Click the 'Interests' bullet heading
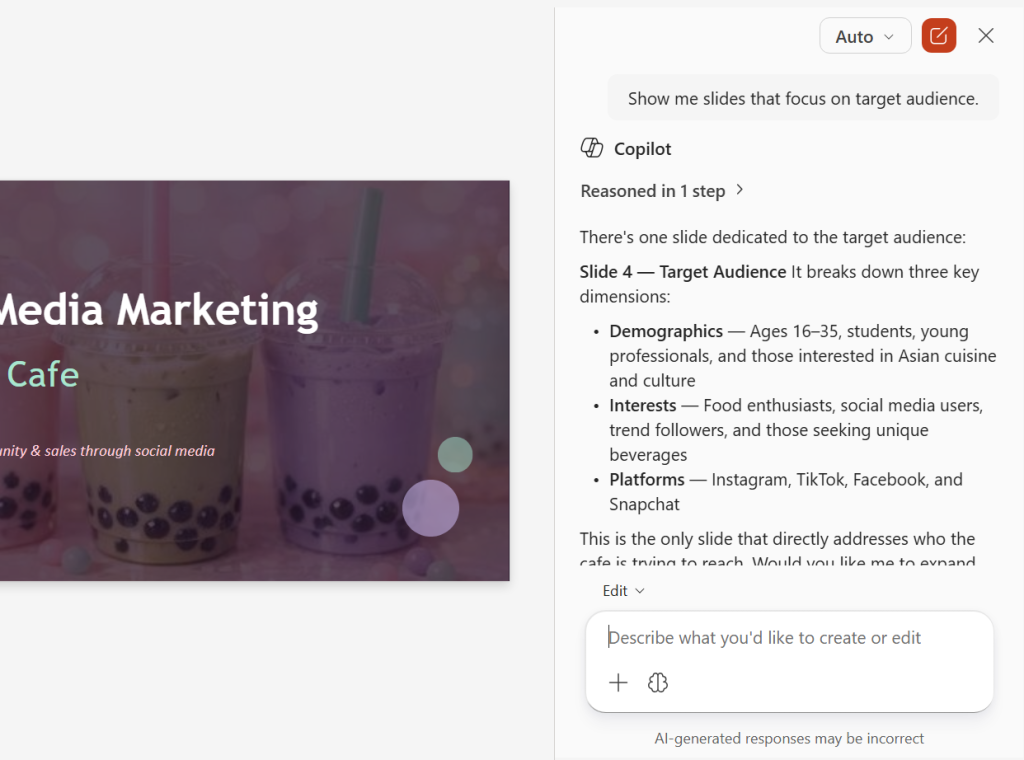 click(643, 405)
